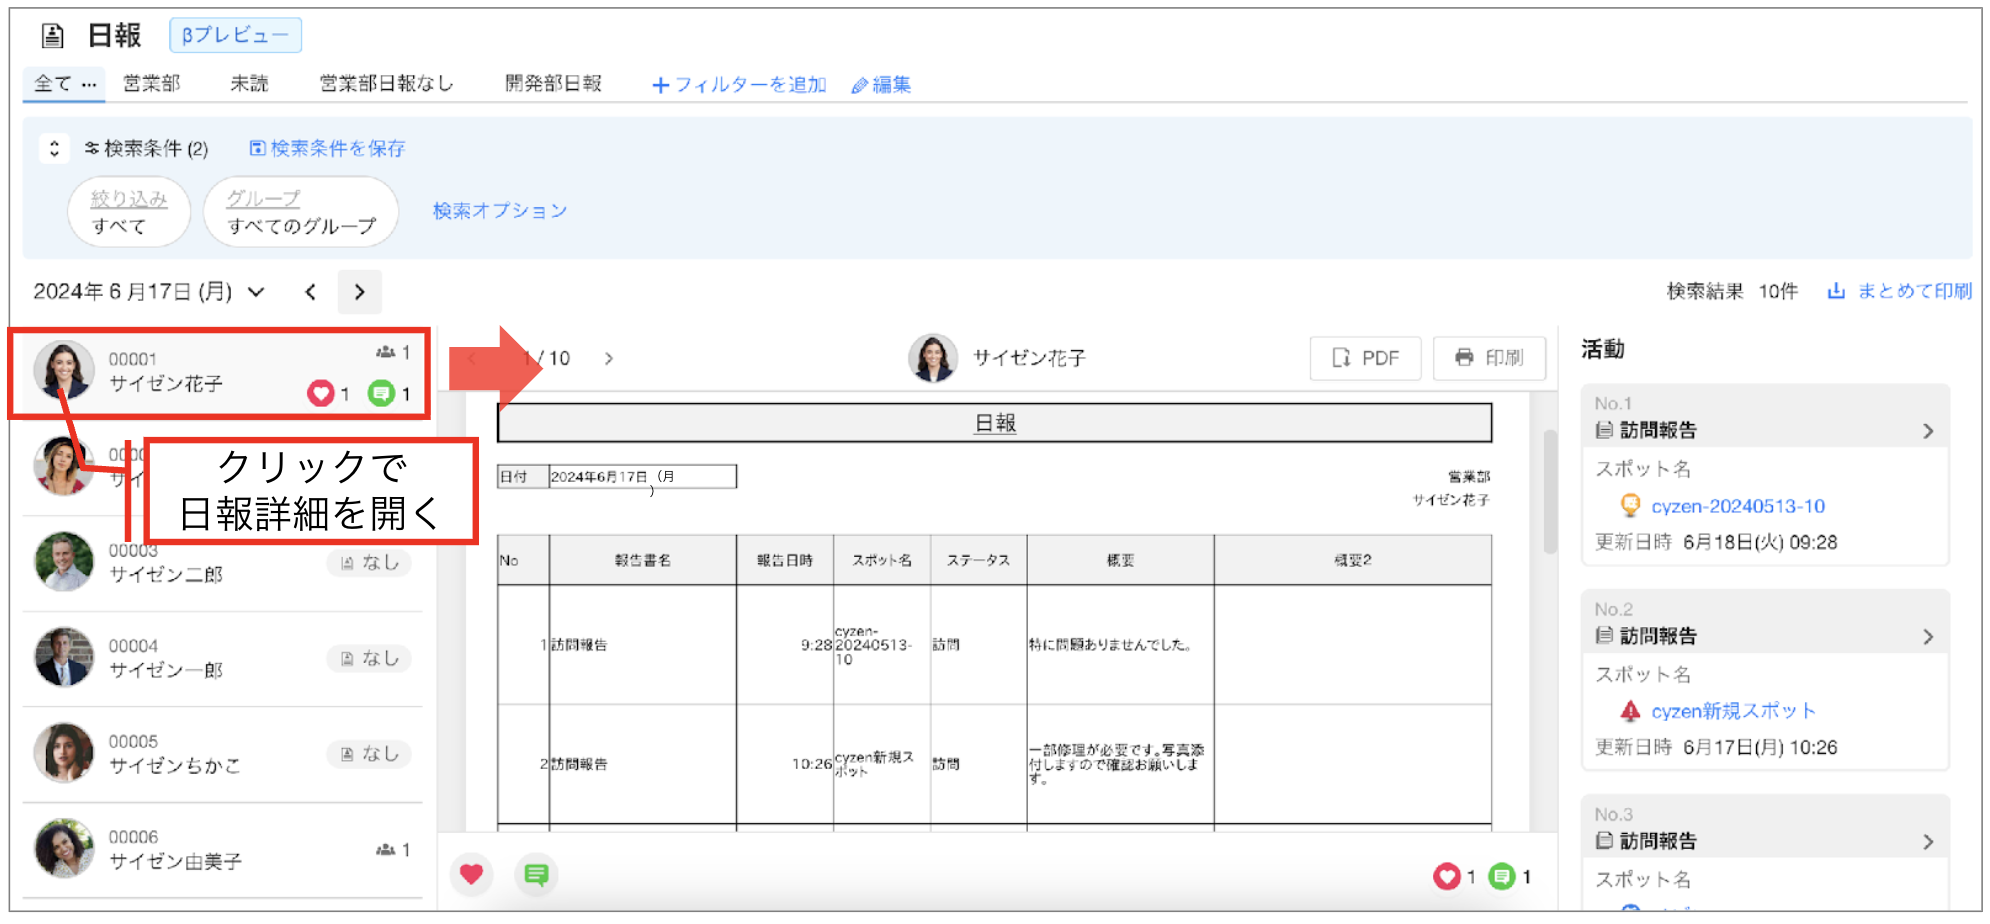Click the 日付 2024年6月17日 field in report
Screen dimensions: 1990x924
[x=617, y=477]
